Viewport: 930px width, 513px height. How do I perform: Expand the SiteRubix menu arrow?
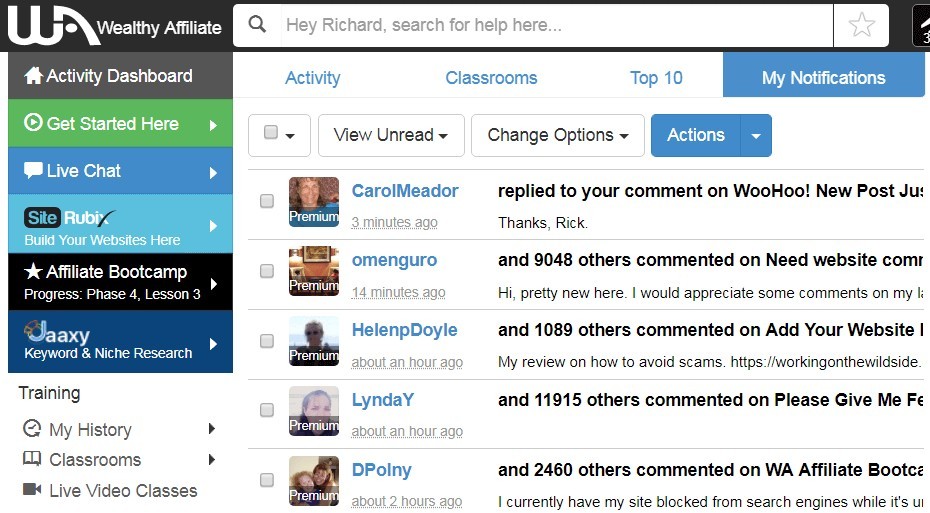tap(213, 226)
